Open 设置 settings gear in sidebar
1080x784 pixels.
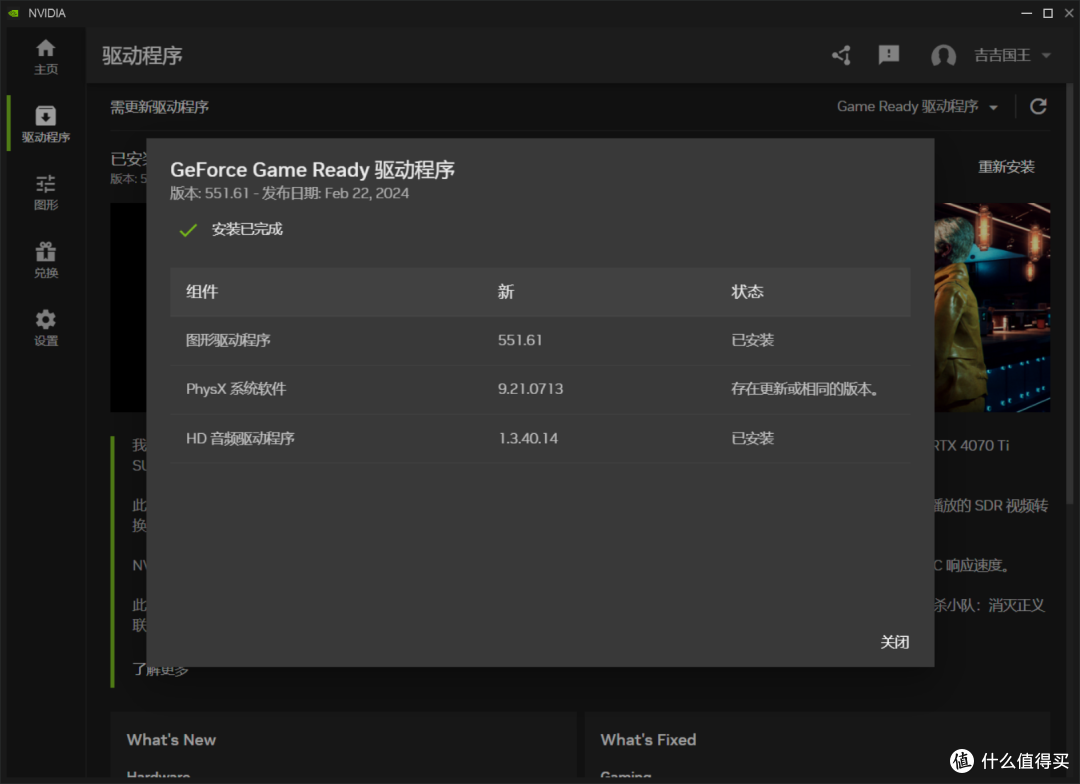[x=46, y=328]
